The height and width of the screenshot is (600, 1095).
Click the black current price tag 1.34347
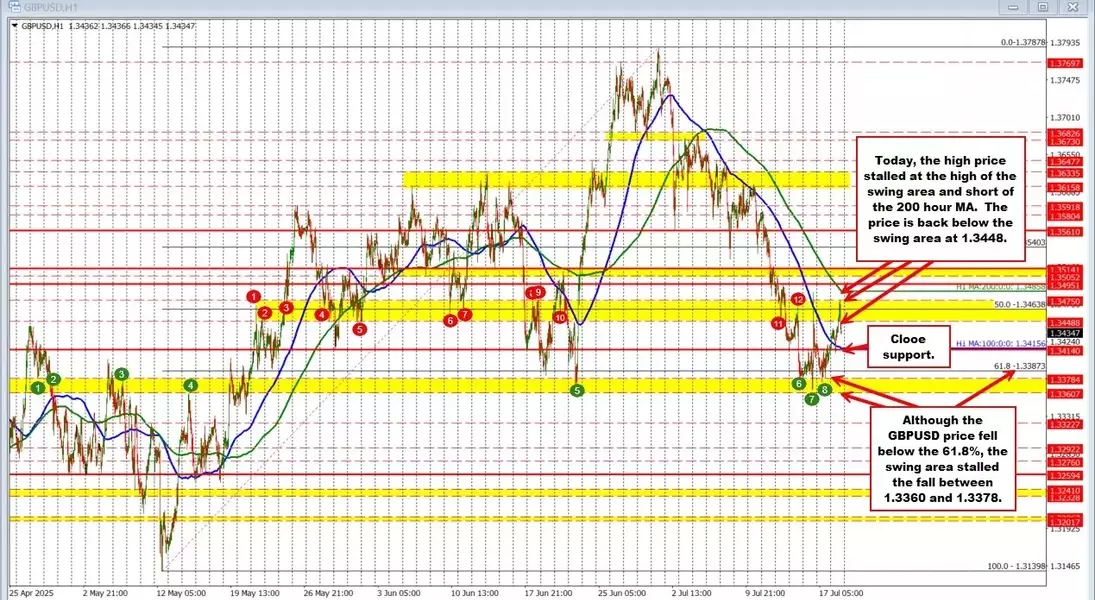click(x=1066, y=333)
